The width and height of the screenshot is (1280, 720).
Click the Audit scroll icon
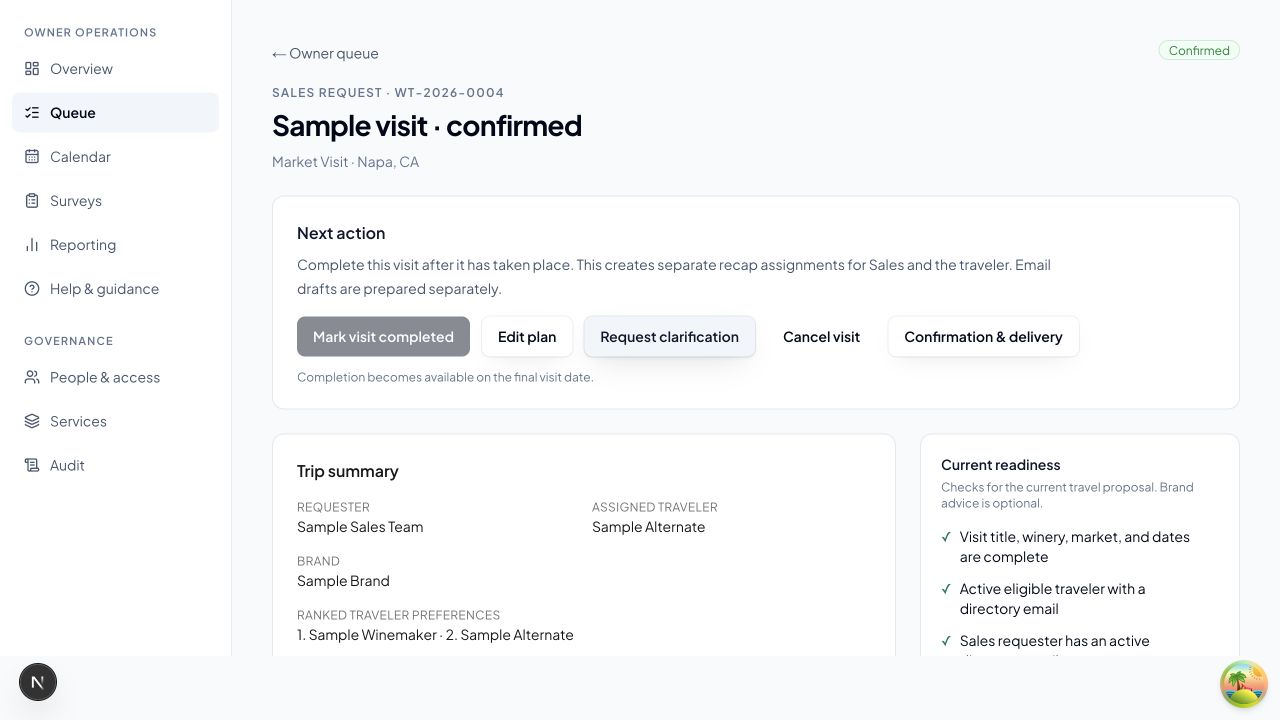click(x=32, y=465)
